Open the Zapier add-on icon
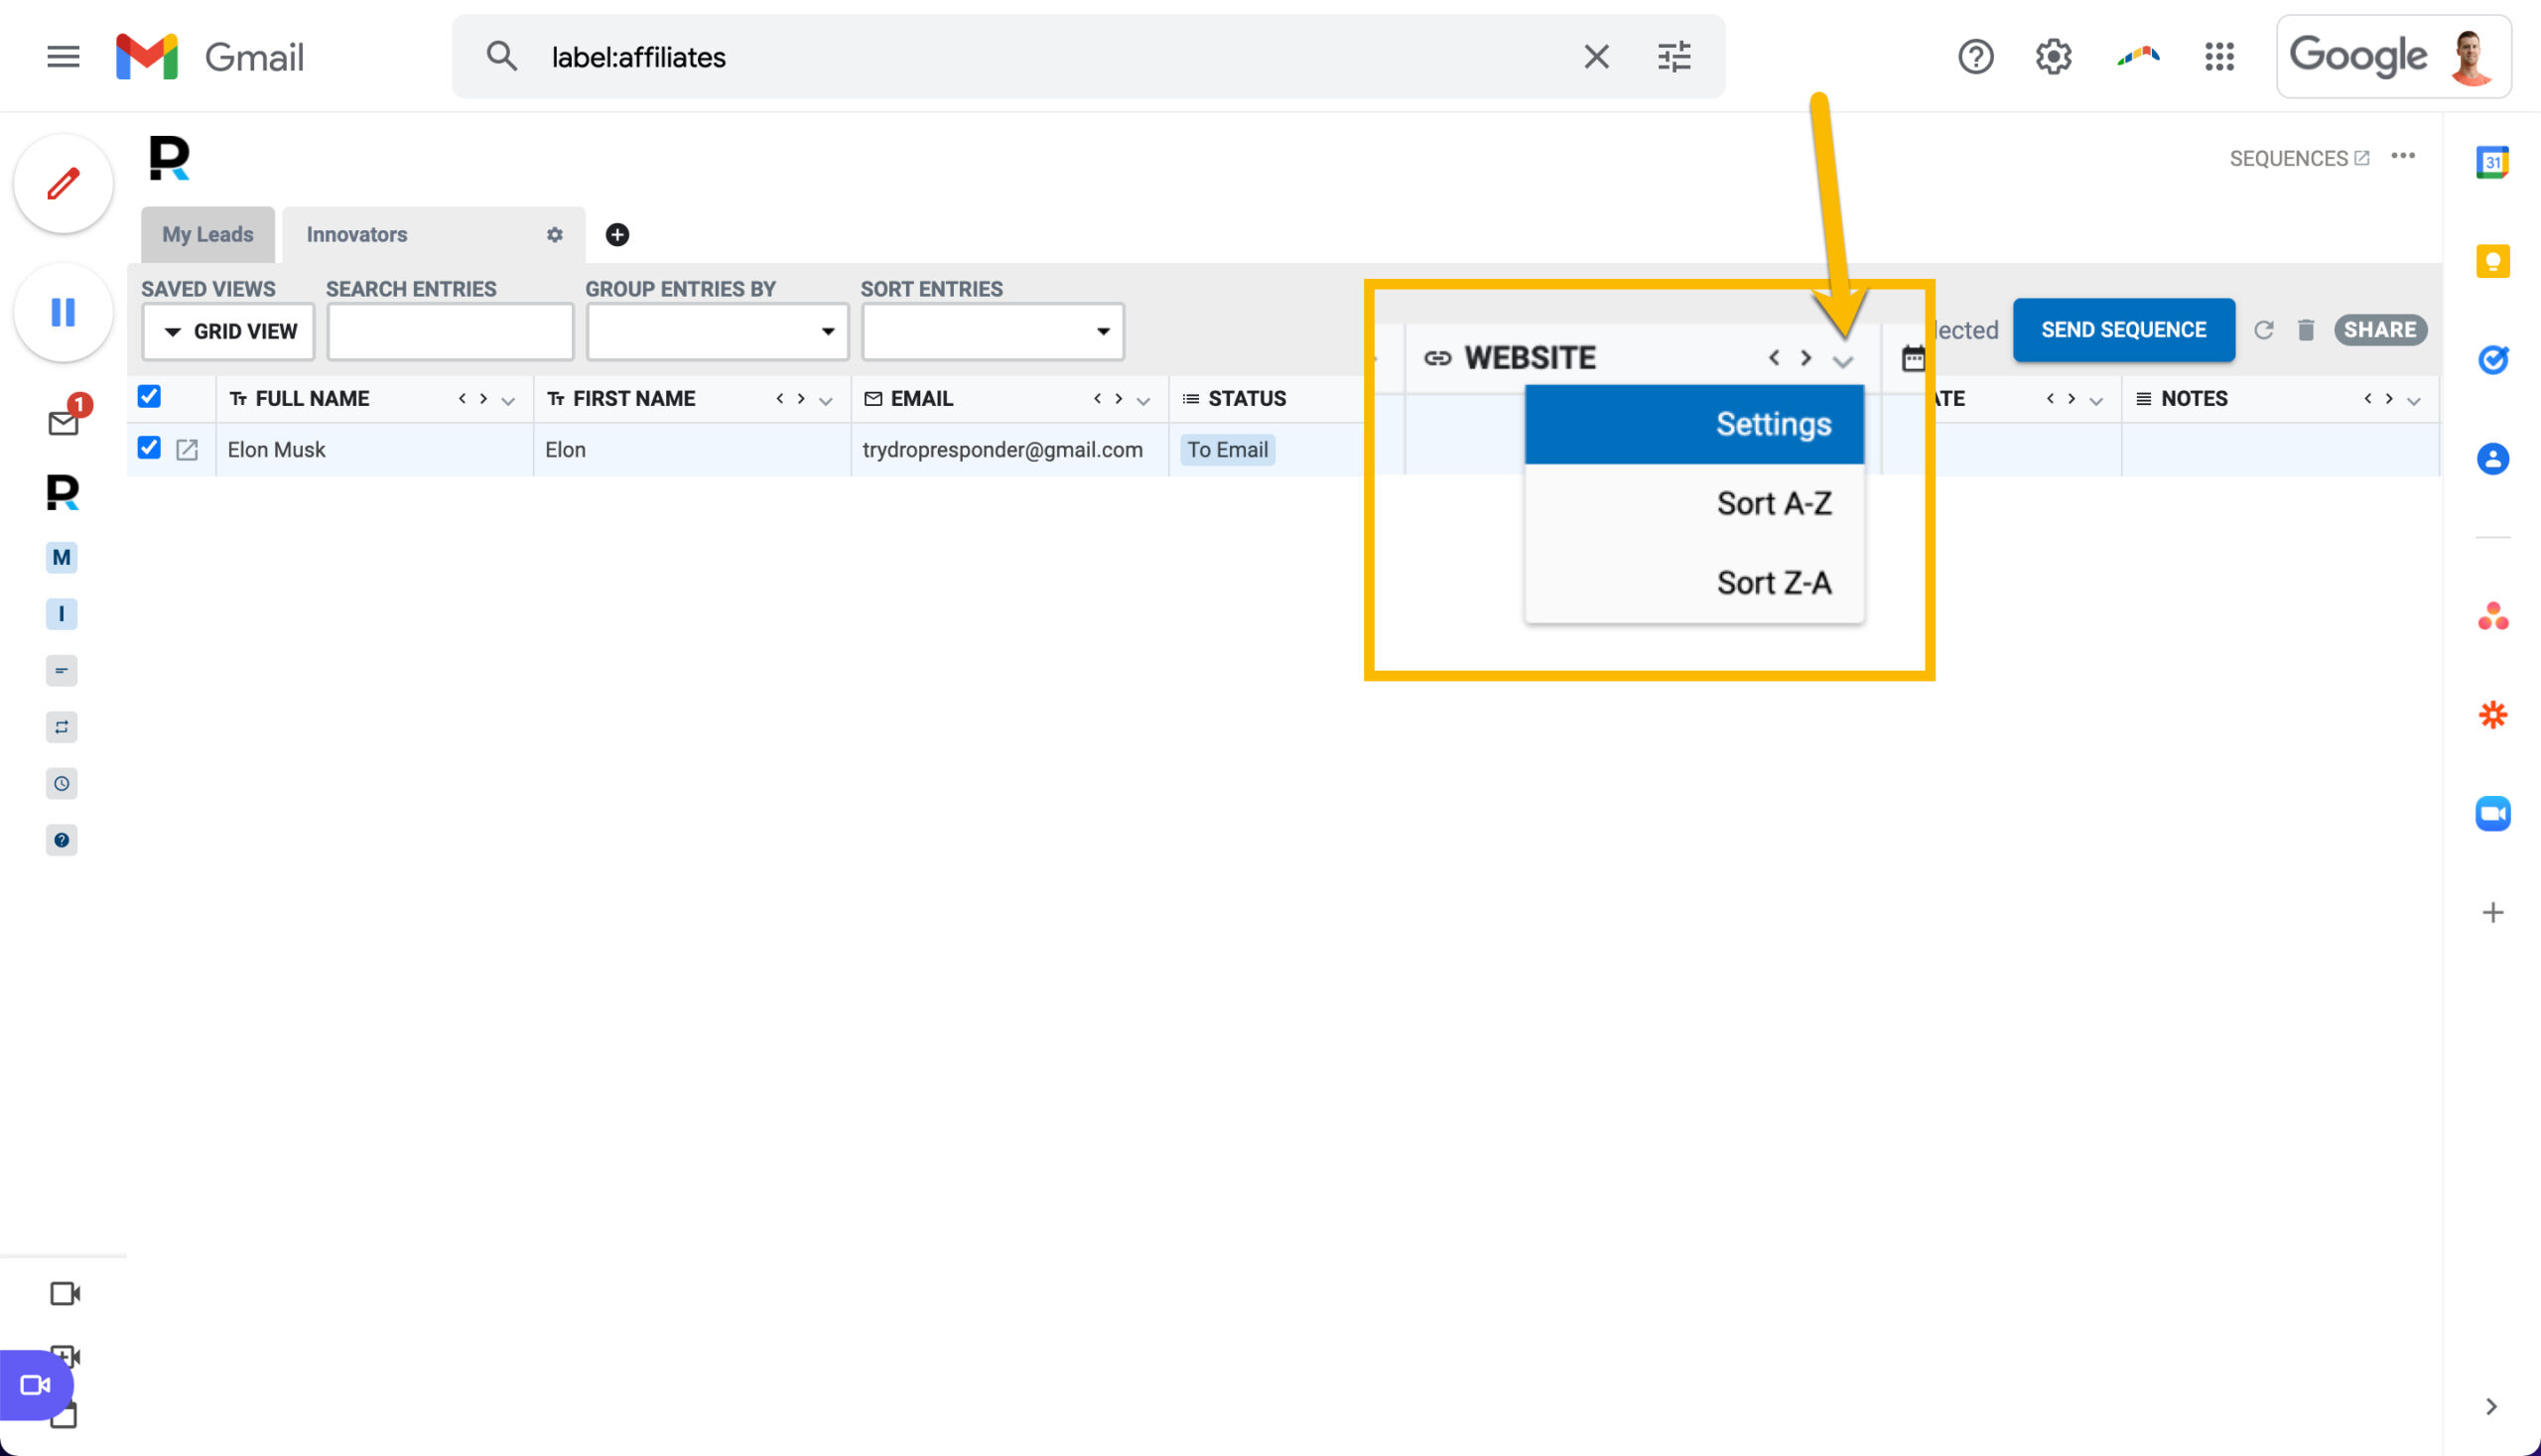2541x1456 pixels. (x=2492, y=714)
